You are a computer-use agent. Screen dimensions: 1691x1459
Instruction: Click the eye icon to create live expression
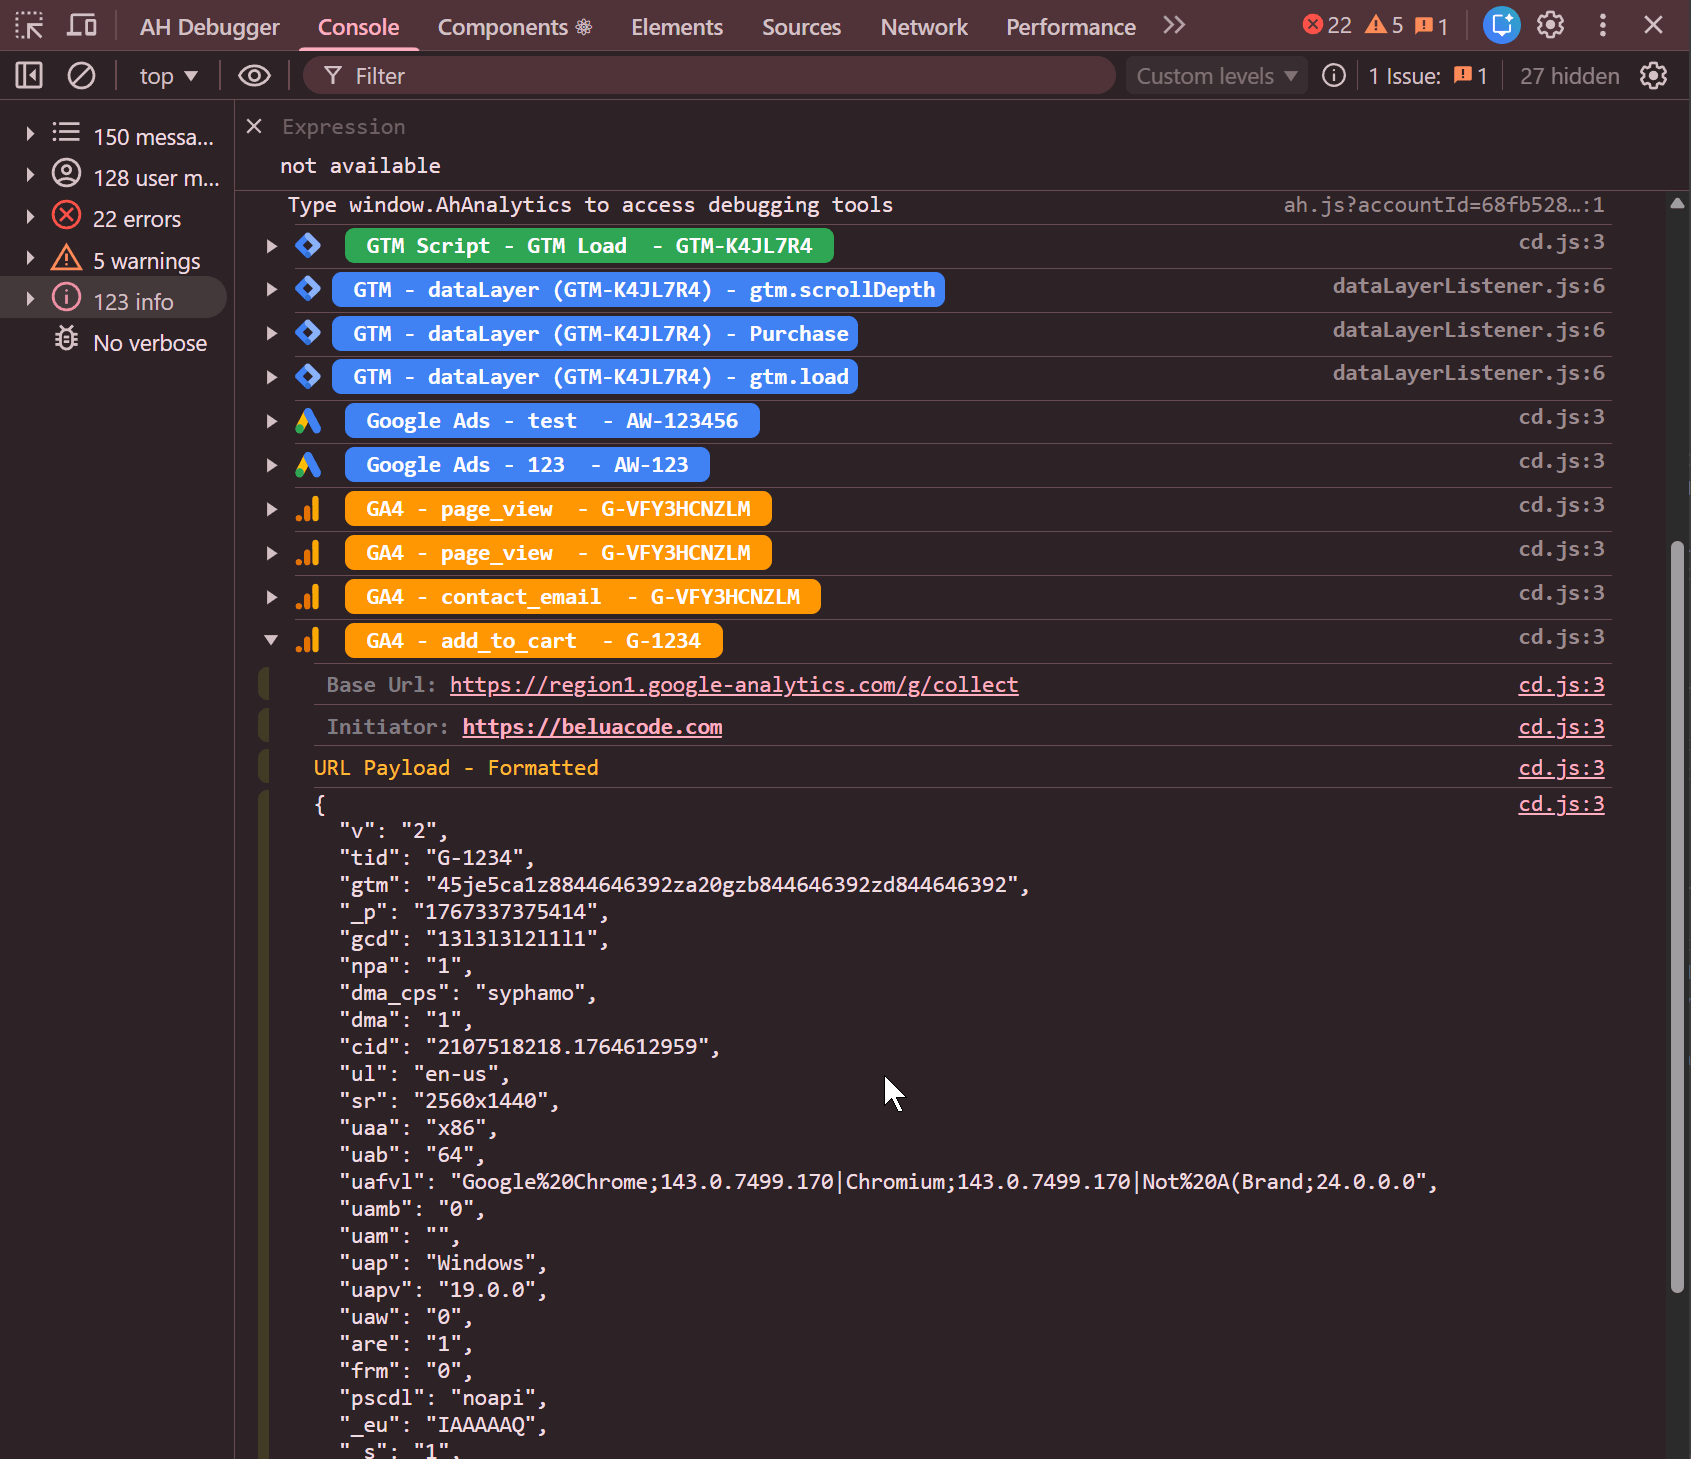254,76
